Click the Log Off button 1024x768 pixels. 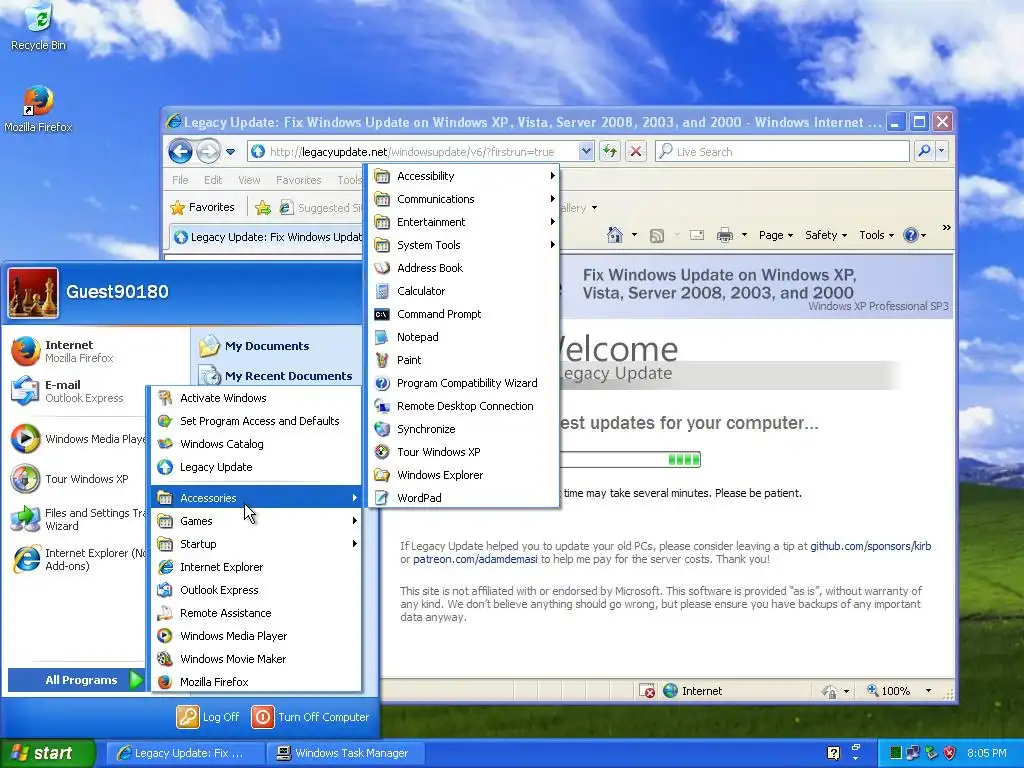[208, 717]
